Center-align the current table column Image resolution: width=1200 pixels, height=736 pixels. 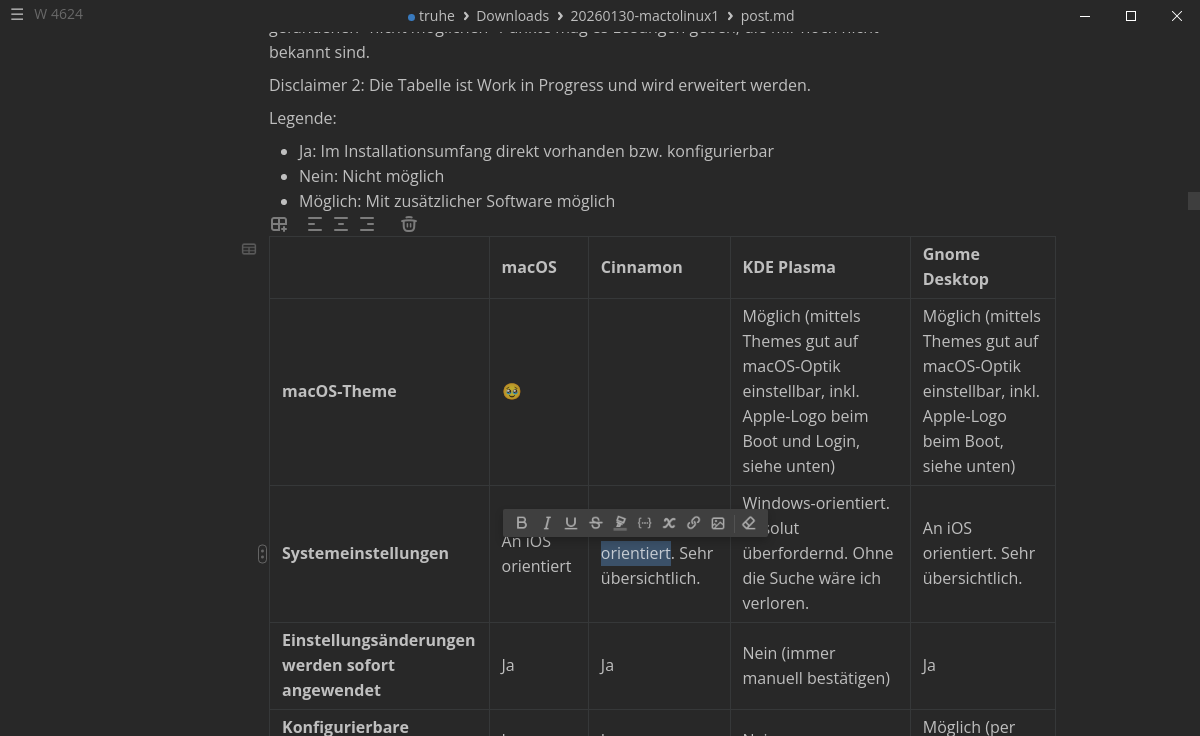[341, 224]
